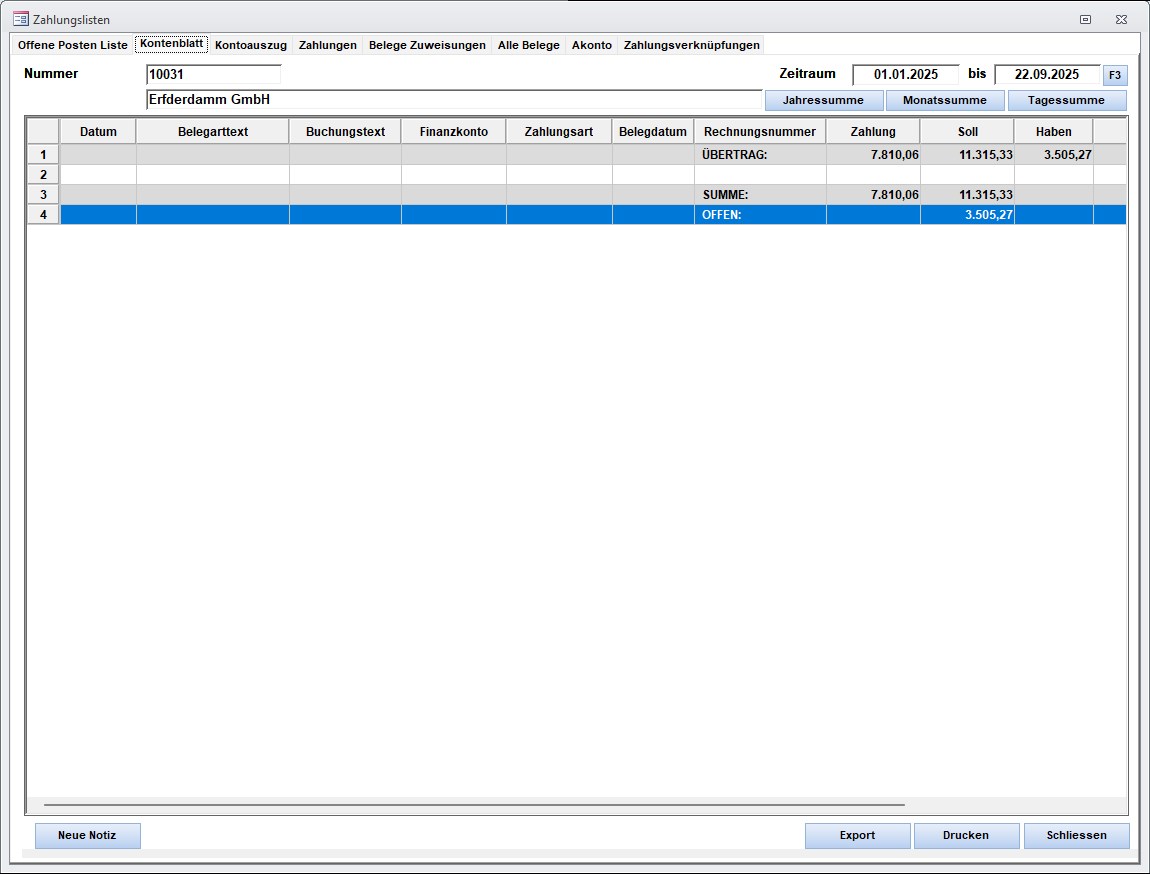
Task: Click the Export button
Action: (x=857, y=835)
